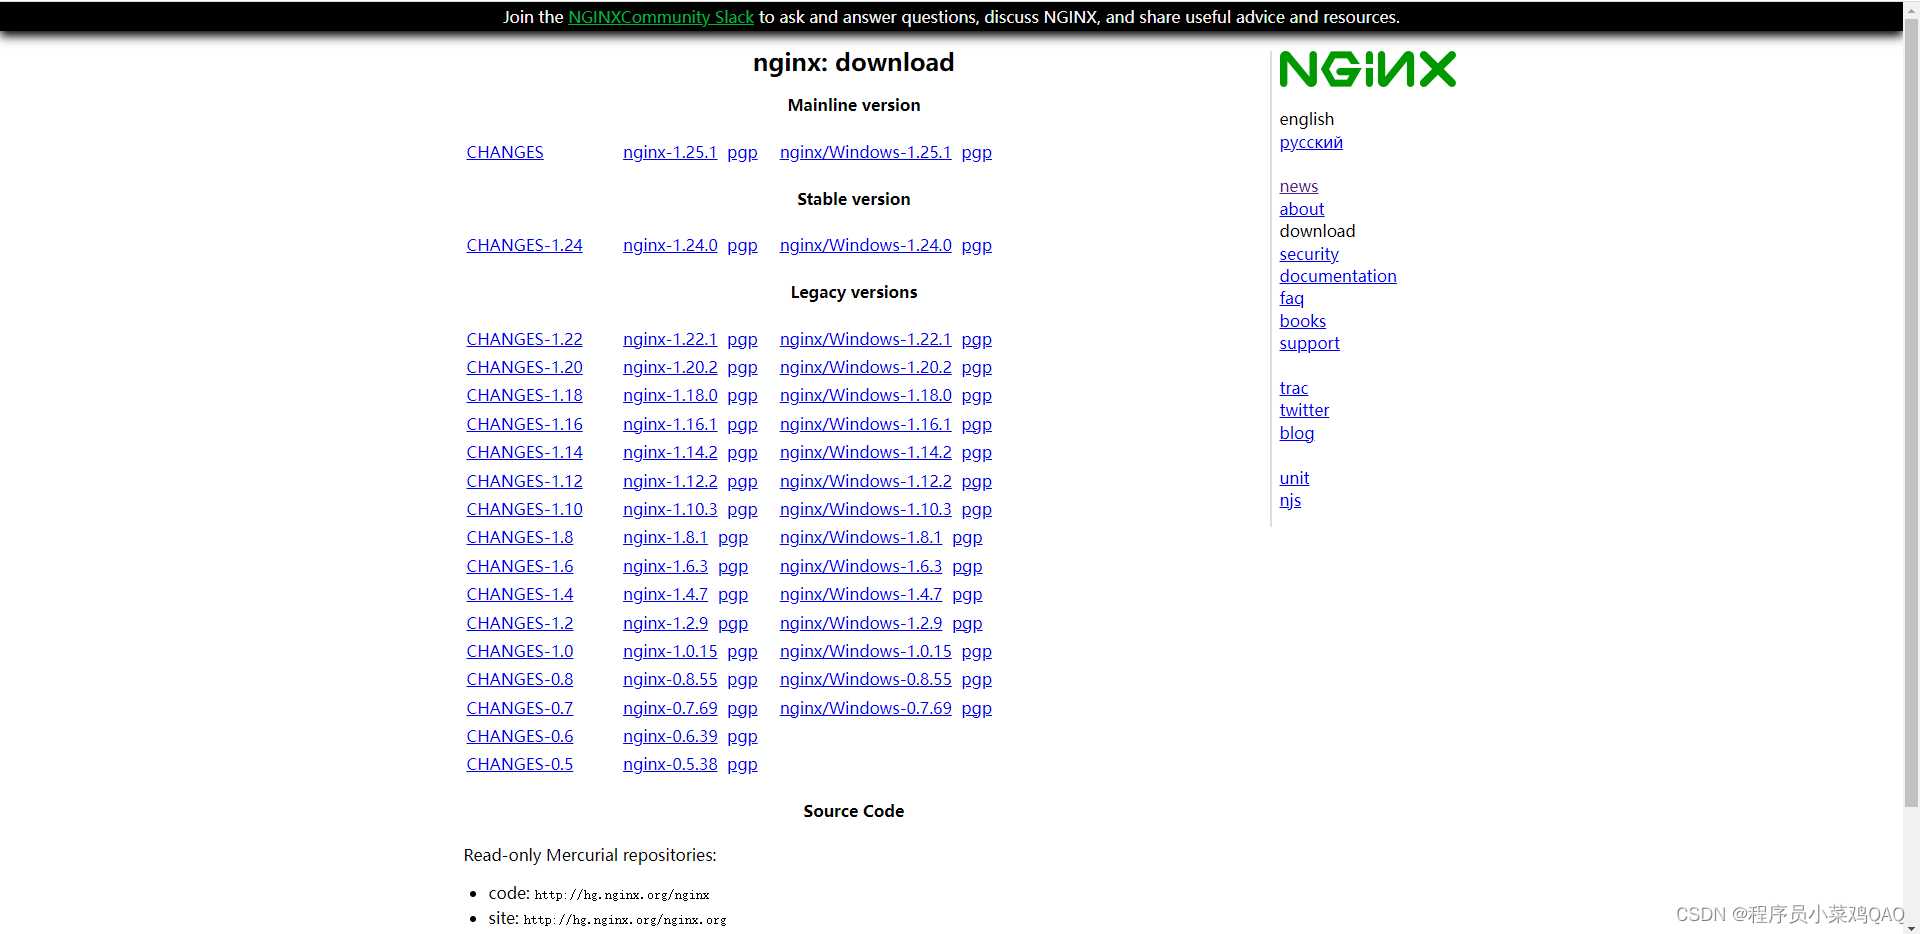Screen dimensions: 1920x934
Task: Open the twitter link
Action: click(x=1304, y=410)
